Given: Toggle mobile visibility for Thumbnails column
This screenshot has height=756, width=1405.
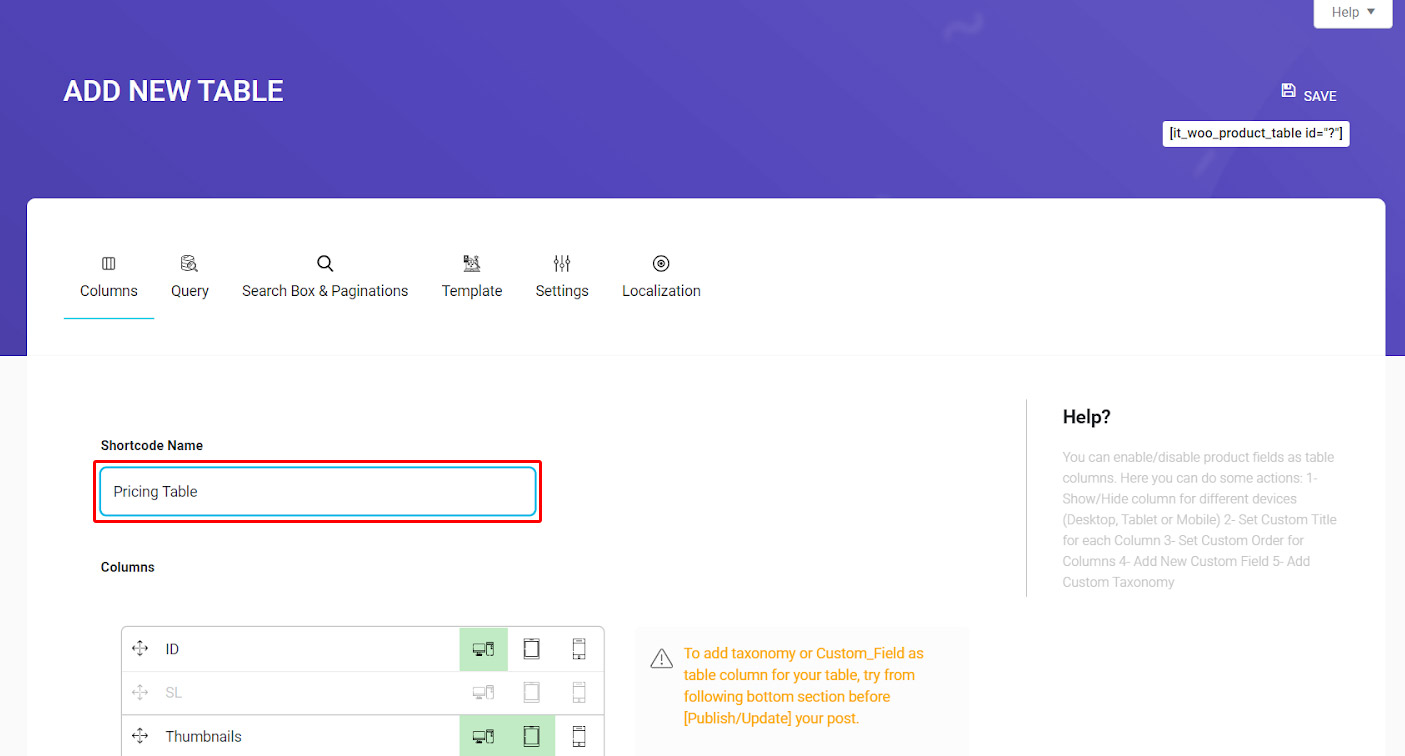Looking at the screenshot, I should [x=579, y=737].
